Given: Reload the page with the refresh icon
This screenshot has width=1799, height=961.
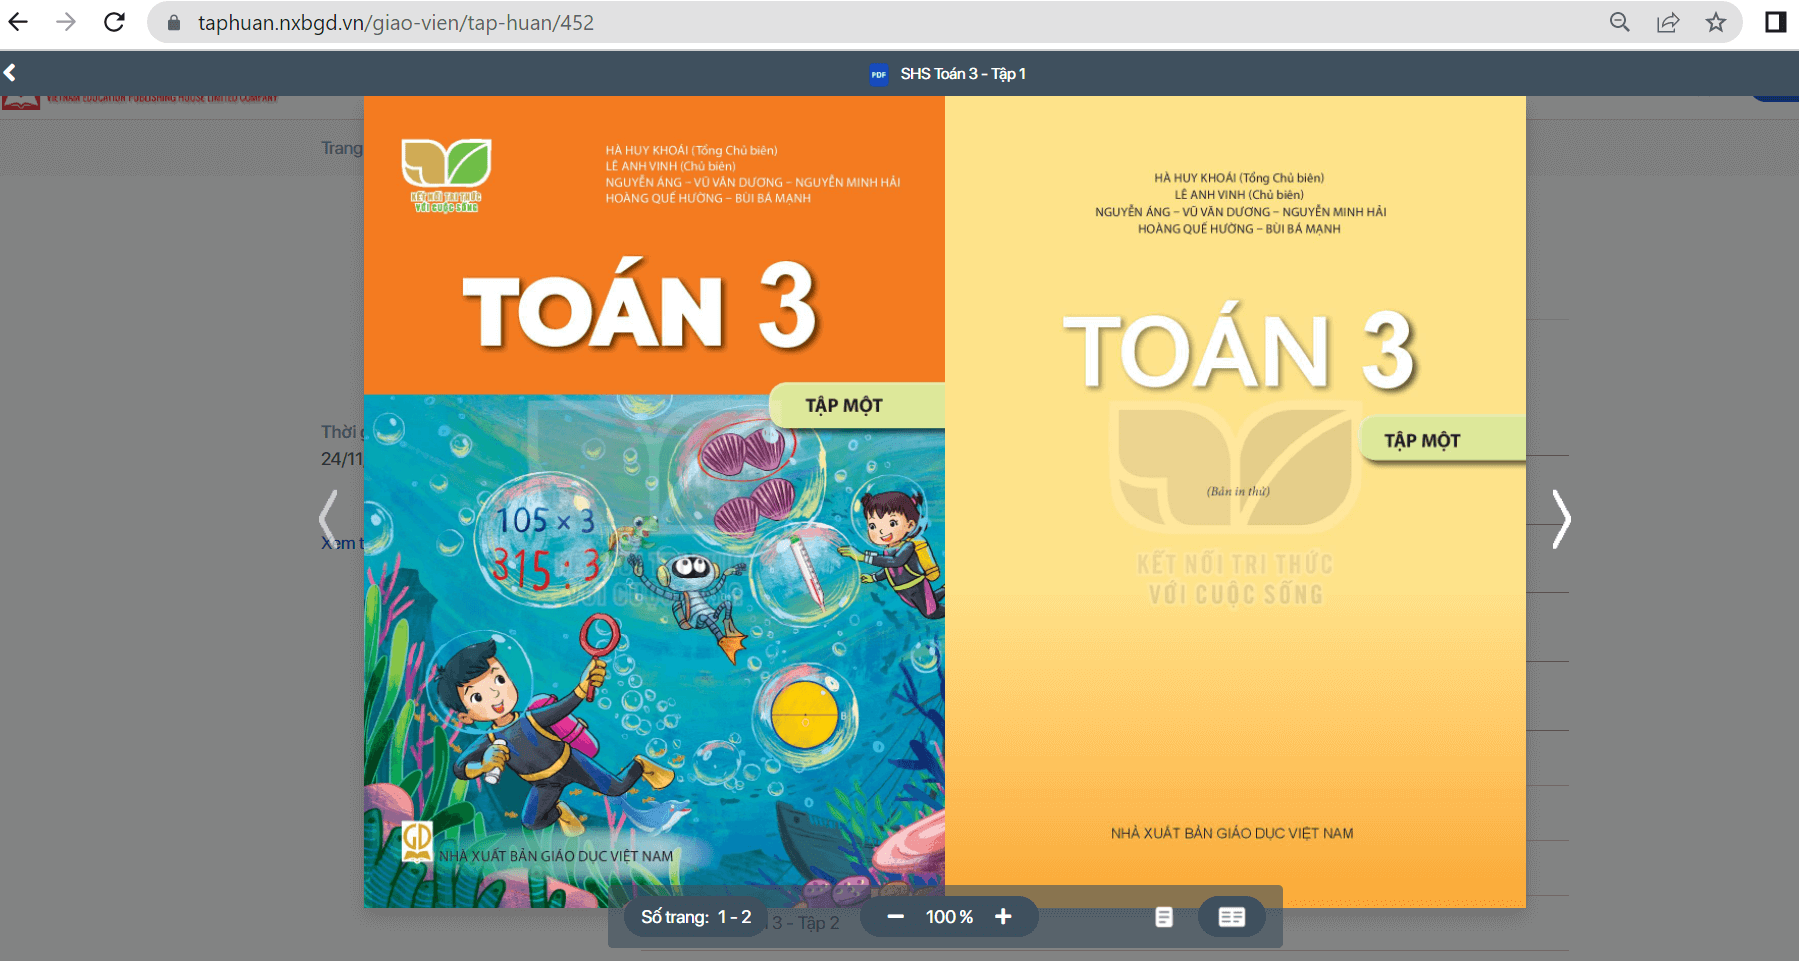Looking at the screenshot, I should (114, 22).
